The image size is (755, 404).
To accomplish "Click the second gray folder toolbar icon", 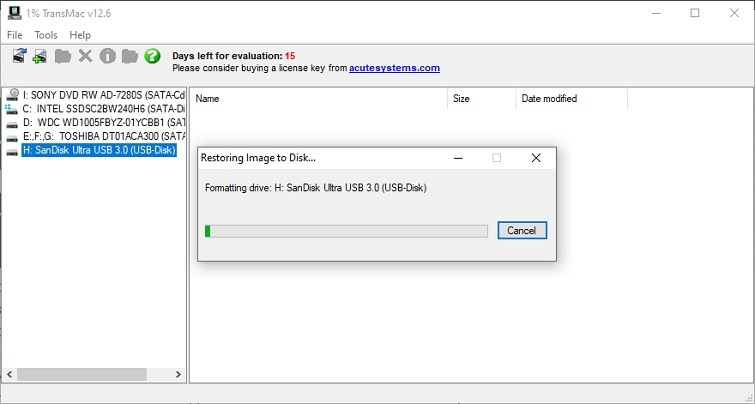I will [130, 56].
